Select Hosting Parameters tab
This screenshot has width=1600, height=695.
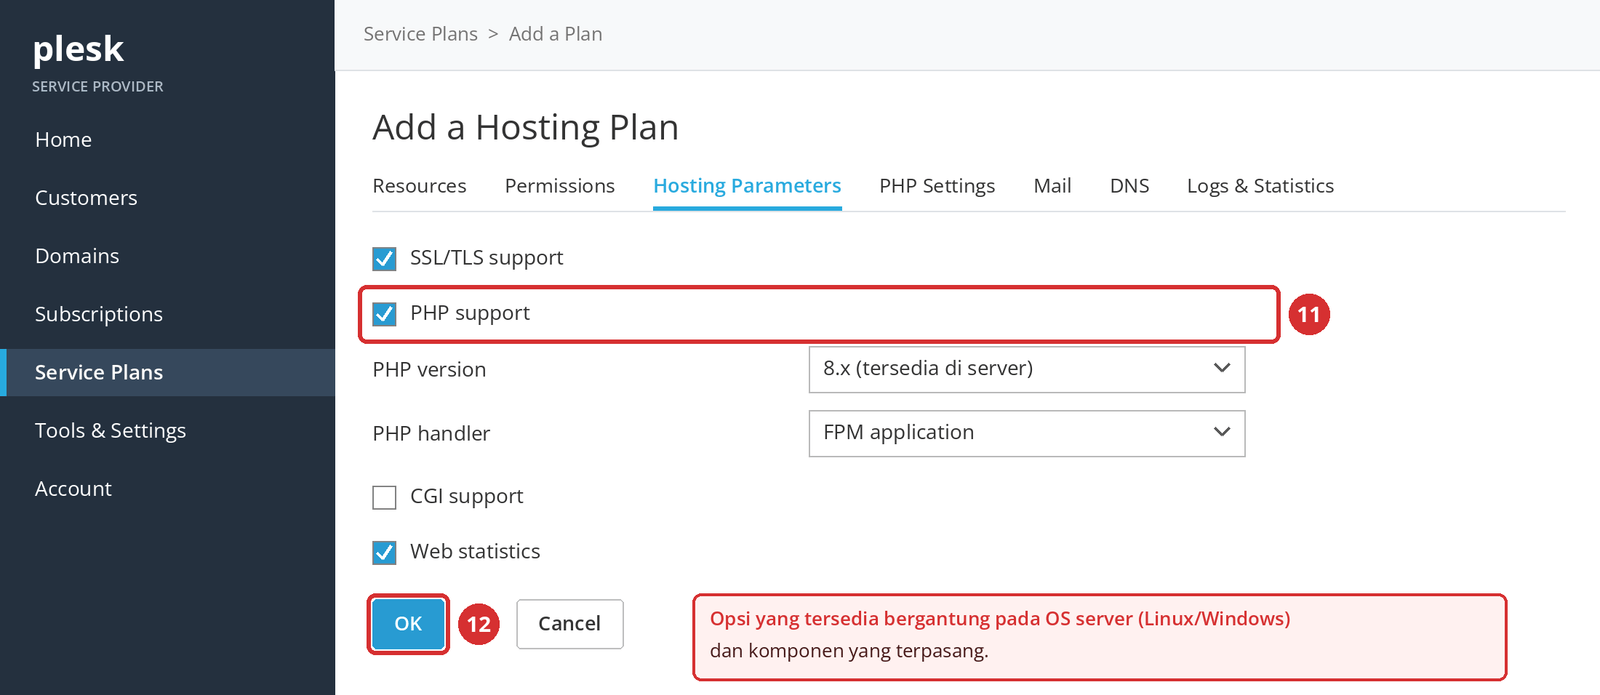[x=747, y=186]
